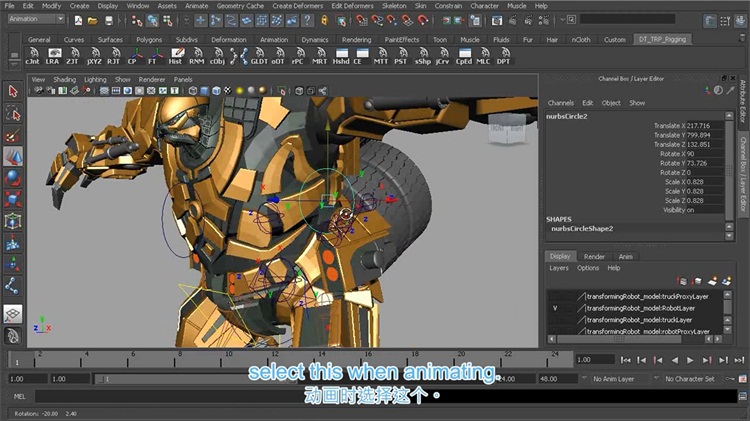Screen dimensions: 750x421
Task: Open the Animation menu set dropdown
Action: click(x=36, y=19)
